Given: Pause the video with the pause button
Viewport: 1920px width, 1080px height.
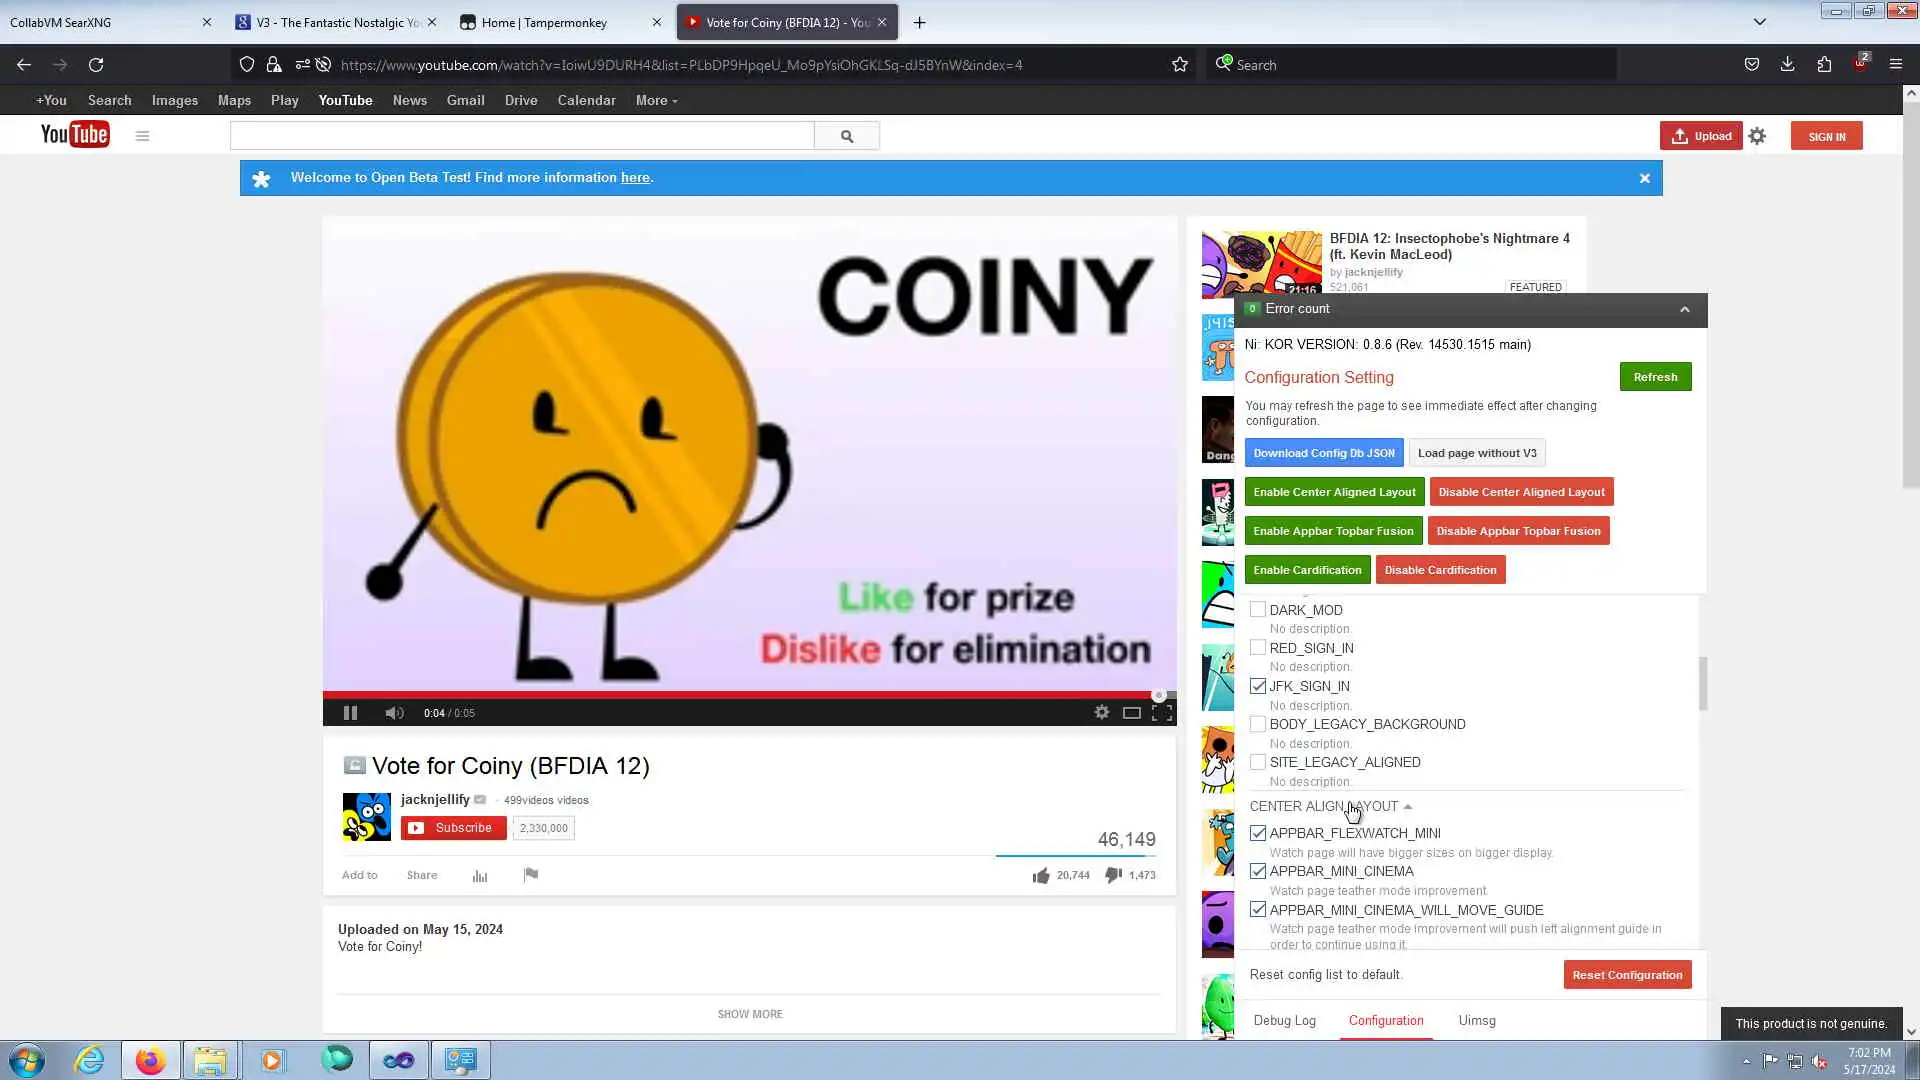Looking at the screenshot, I should (x=350, y=713).
